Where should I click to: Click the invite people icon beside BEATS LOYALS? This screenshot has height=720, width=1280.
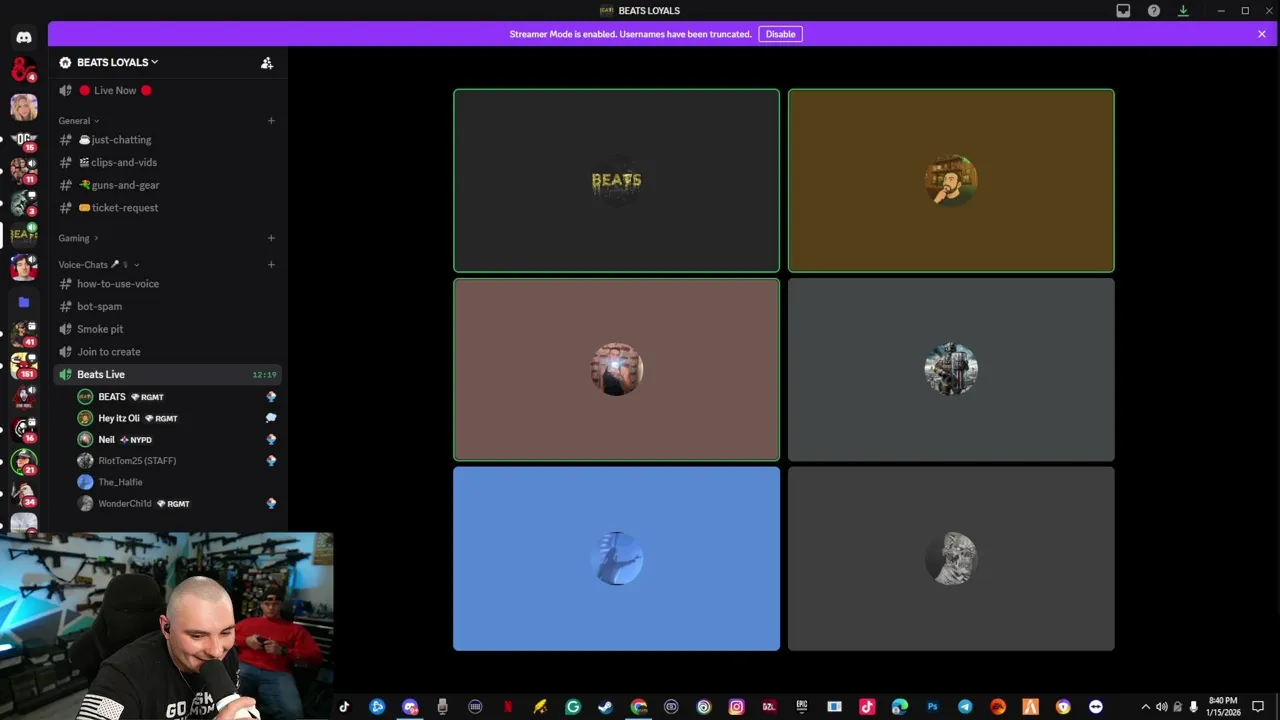(x=267, y=62)
